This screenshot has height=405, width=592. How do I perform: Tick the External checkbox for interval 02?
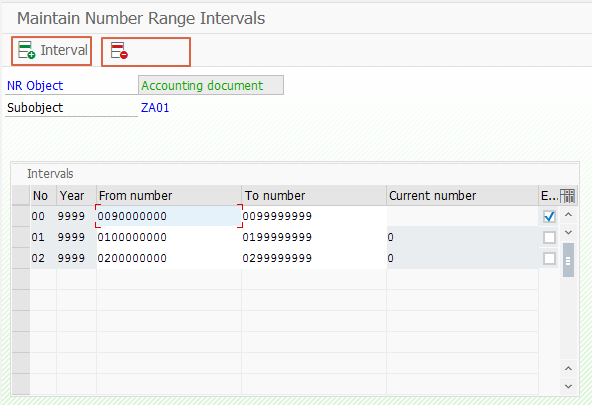[x=549, y=259]
